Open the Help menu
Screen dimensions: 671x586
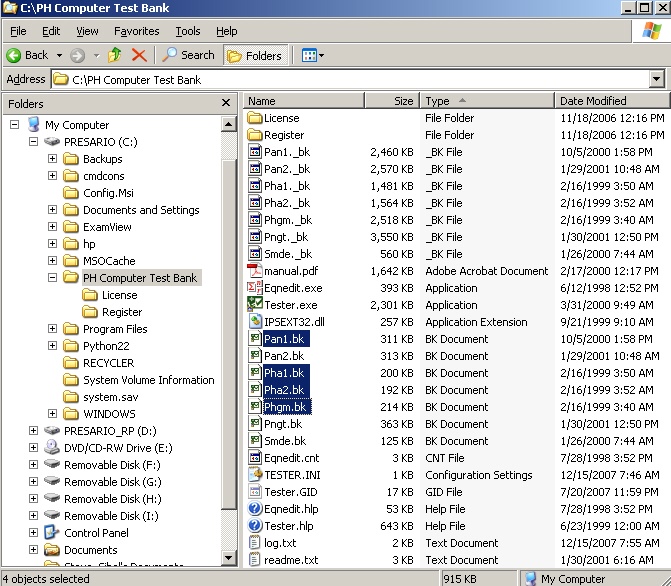coord(226,31)
